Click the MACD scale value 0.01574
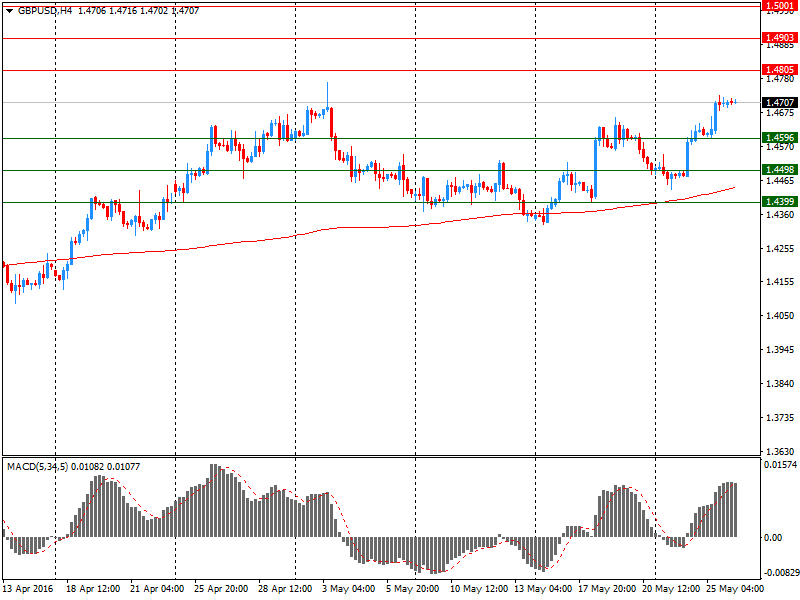This screenshot has width=800, height=600. [780, 465]
